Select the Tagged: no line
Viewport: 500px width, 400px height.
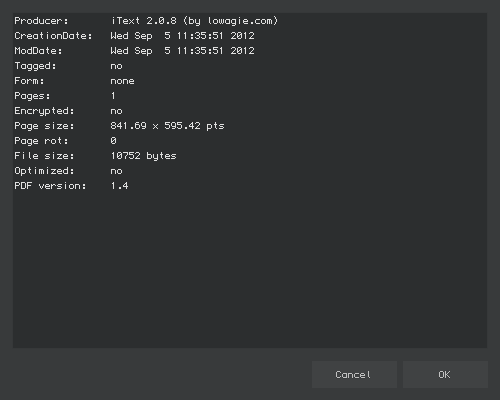click(x=68, y=66)
